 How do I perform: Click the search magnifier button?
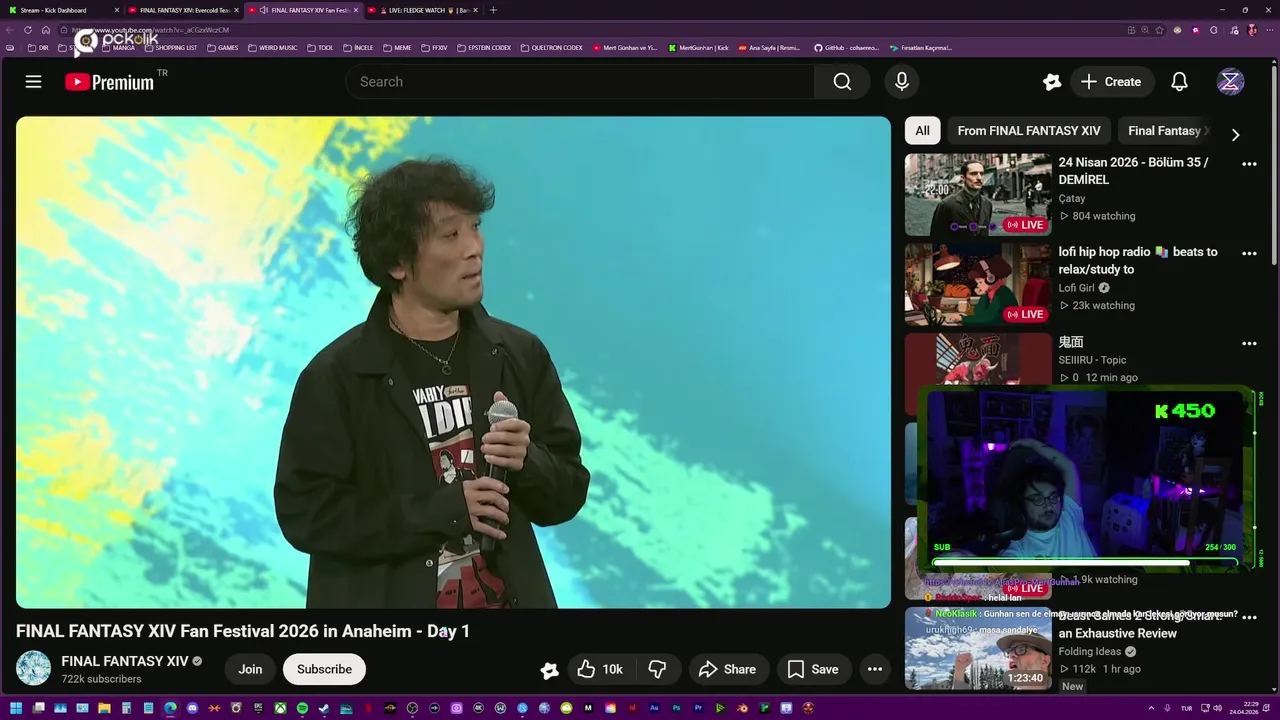[842, 82]
